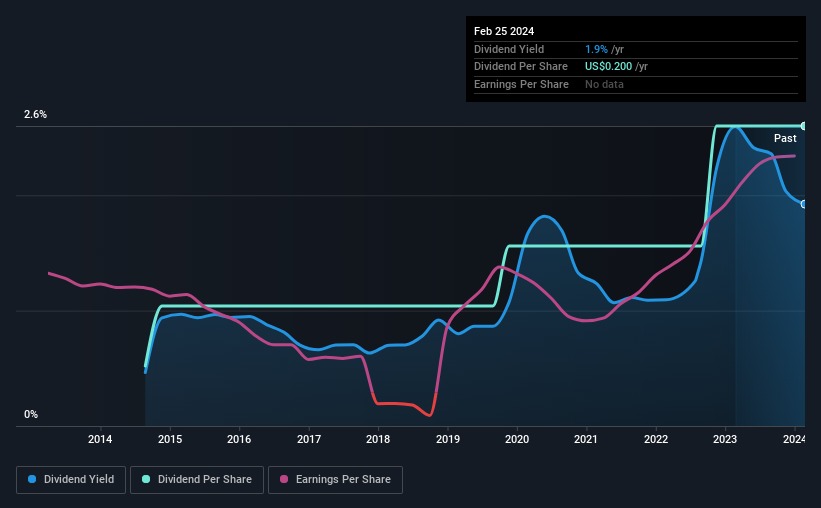
Task: Click the US$0.200 Dividend Per Share value
Action: click(608, 67)
